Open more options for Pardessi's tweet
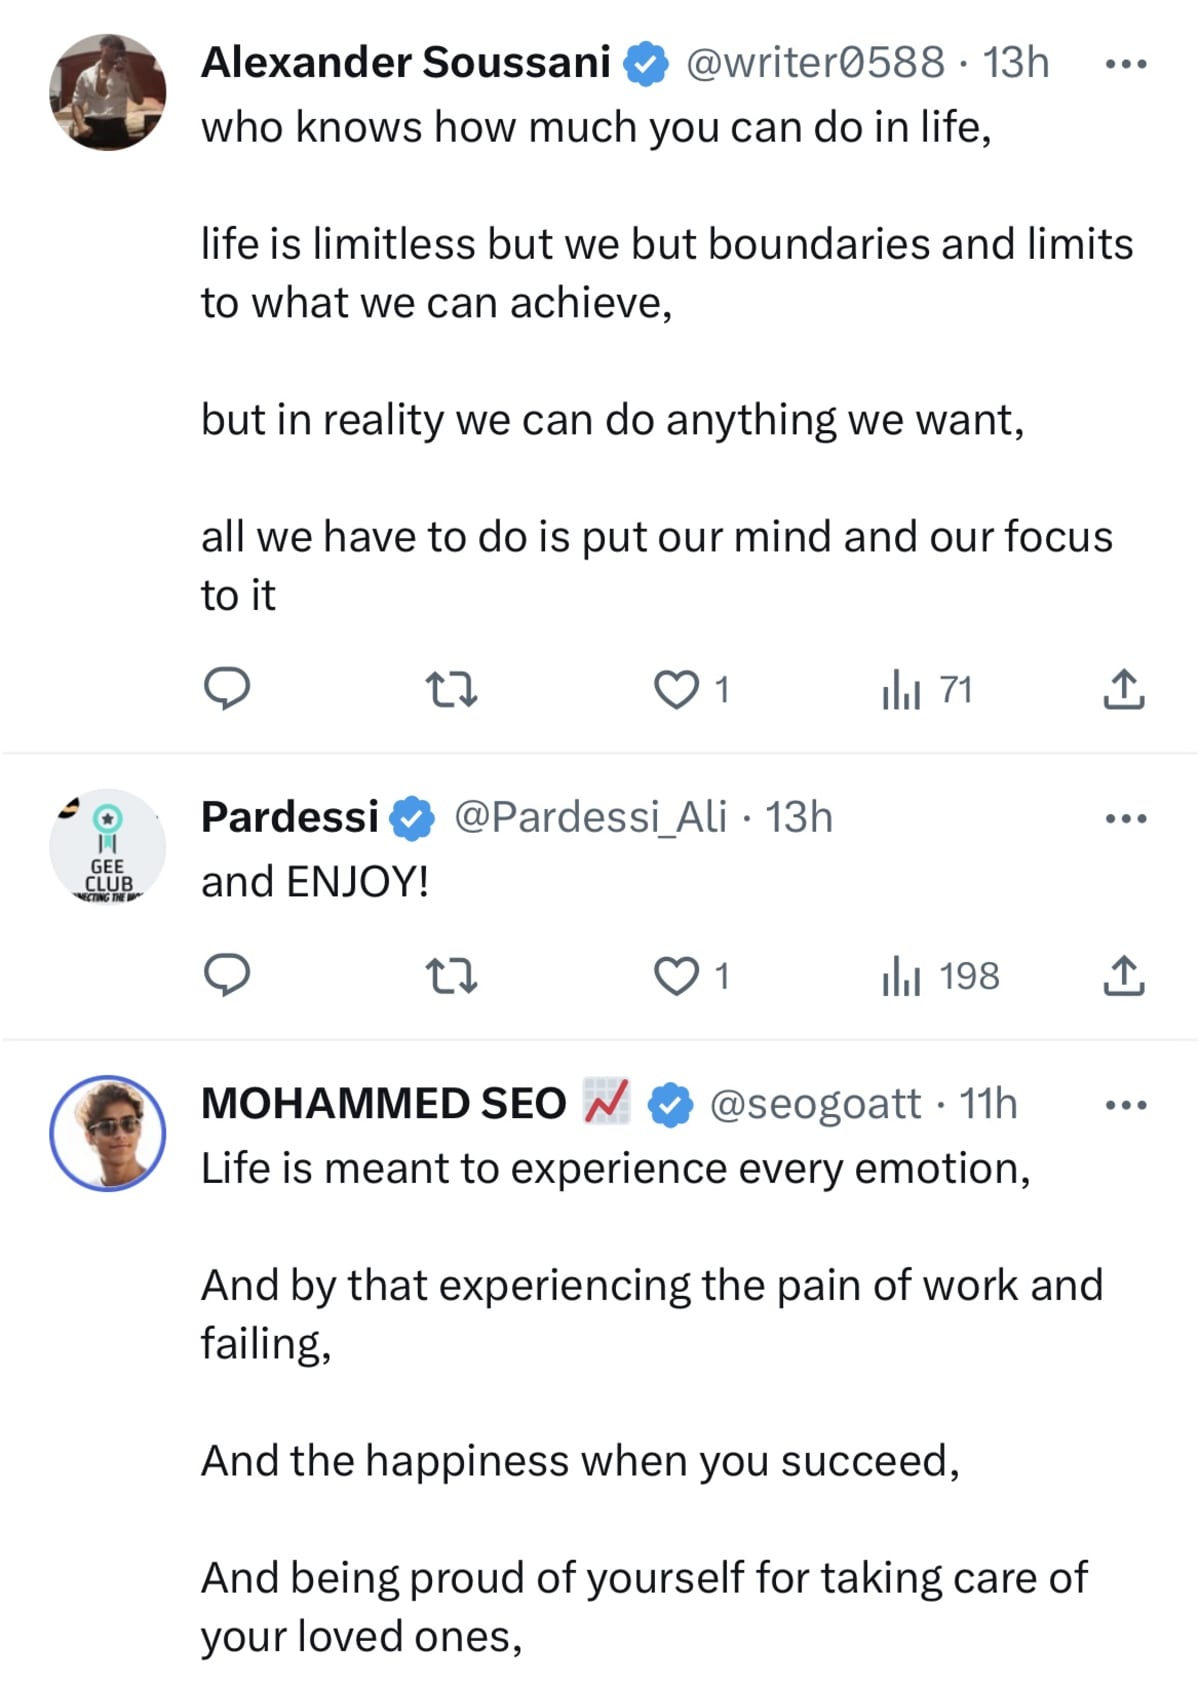This screenshot has width=1200, height=1685. (1125, 819)
